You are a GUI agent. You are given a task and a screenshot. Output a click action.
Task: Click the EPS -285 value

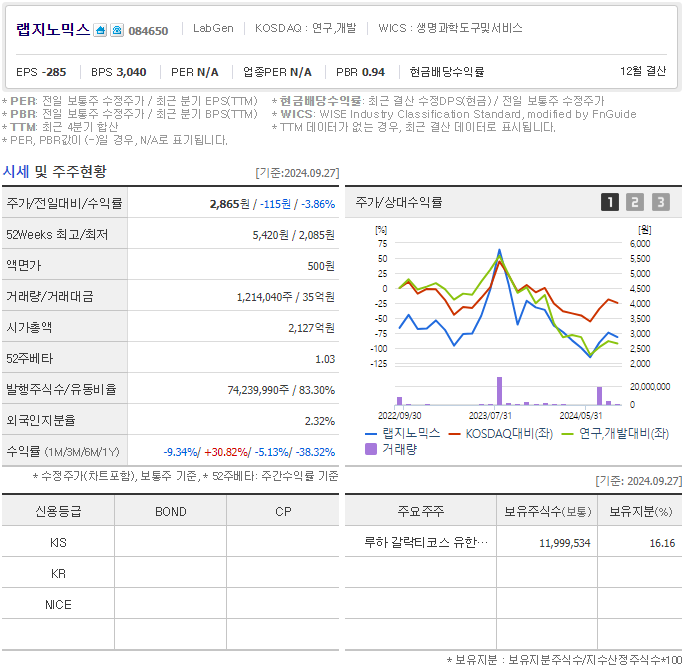coord(41,72)
